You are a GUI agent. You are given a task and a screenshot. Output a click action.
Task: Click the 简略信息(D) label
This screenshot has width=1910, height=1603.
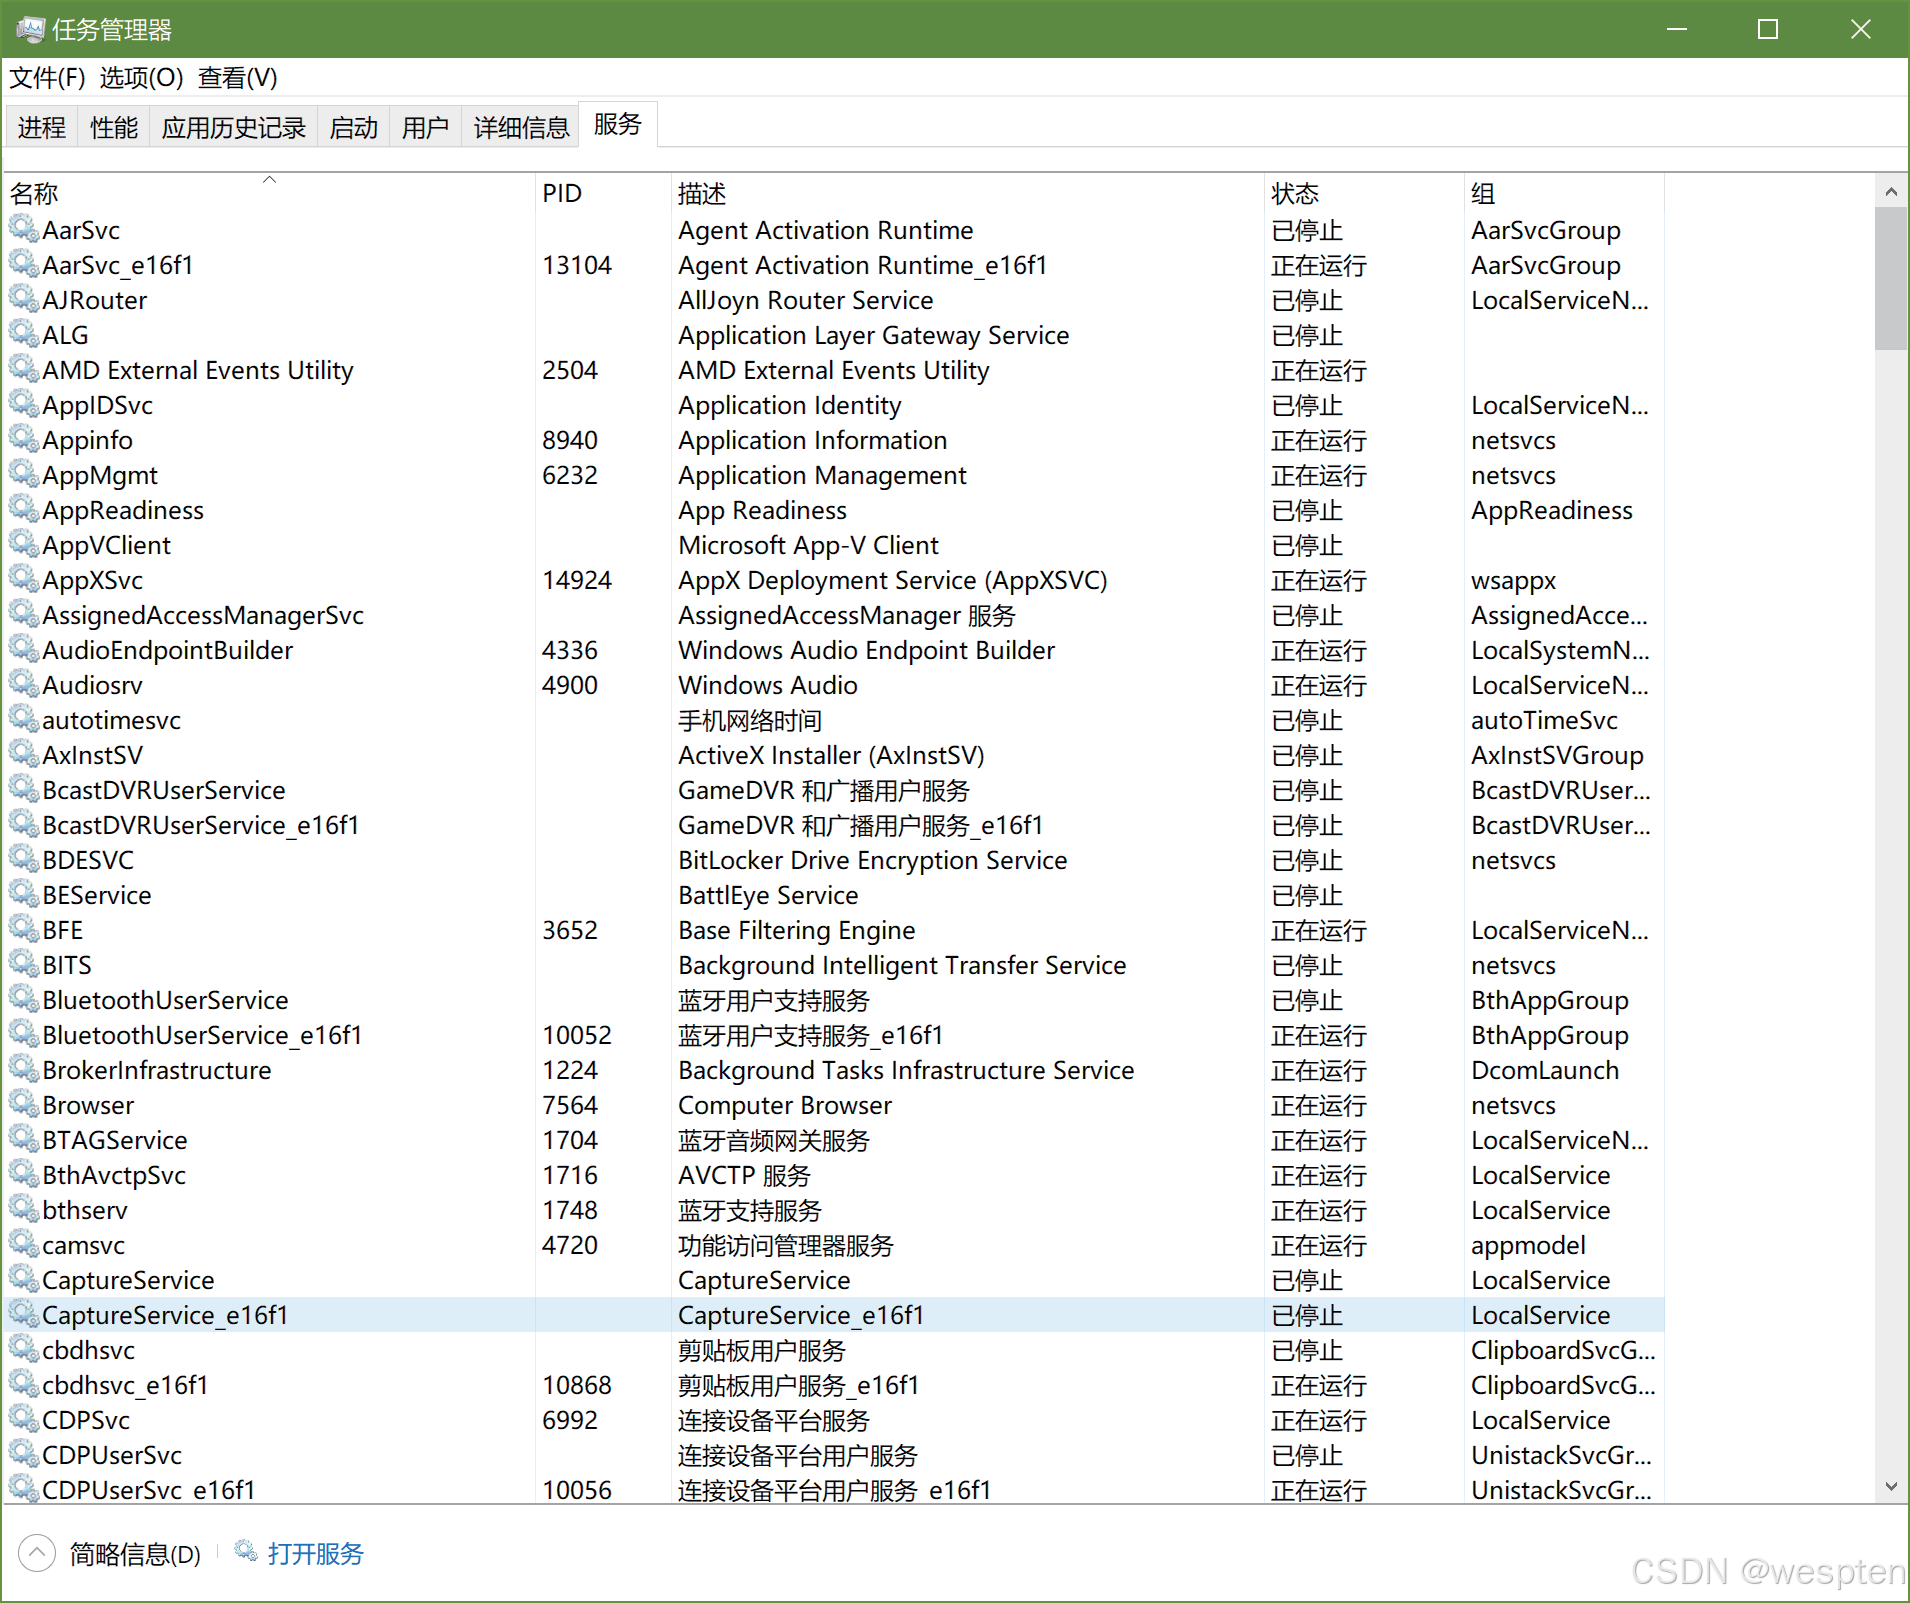135,1554
